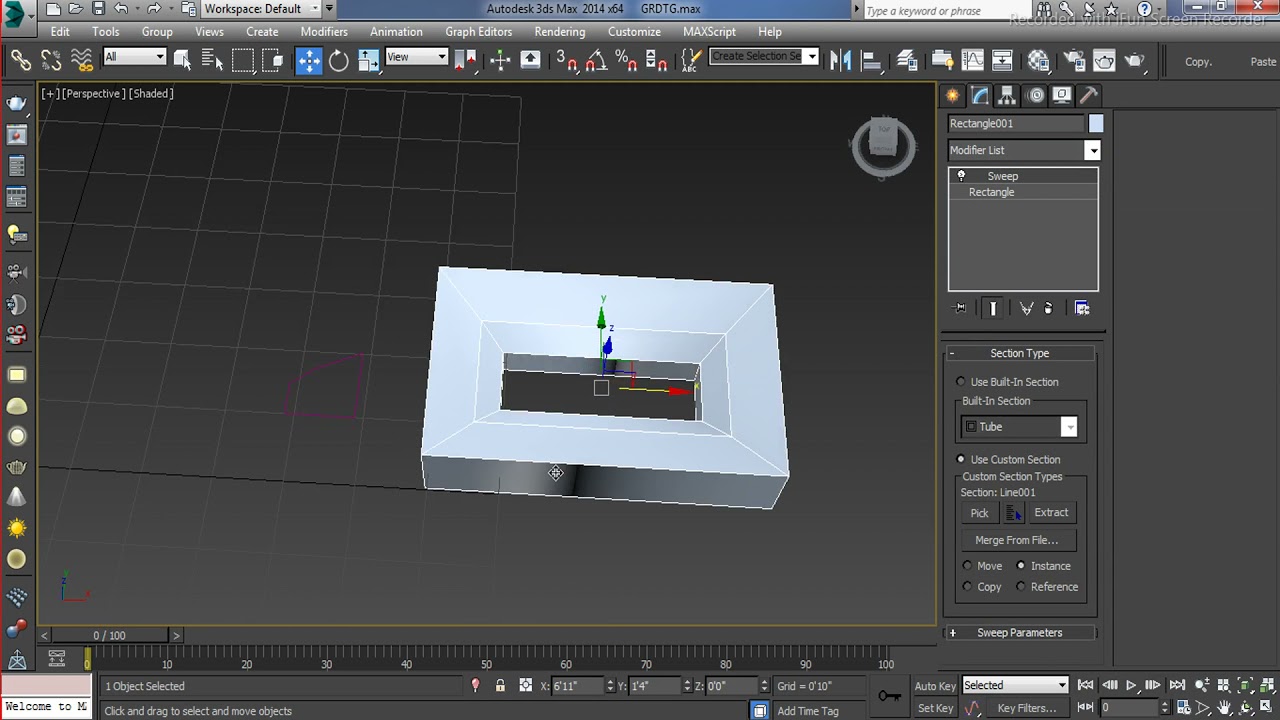Open the Animation menu
The height and width of the screenshot is (720, 1280).
[x=396, y=32]
